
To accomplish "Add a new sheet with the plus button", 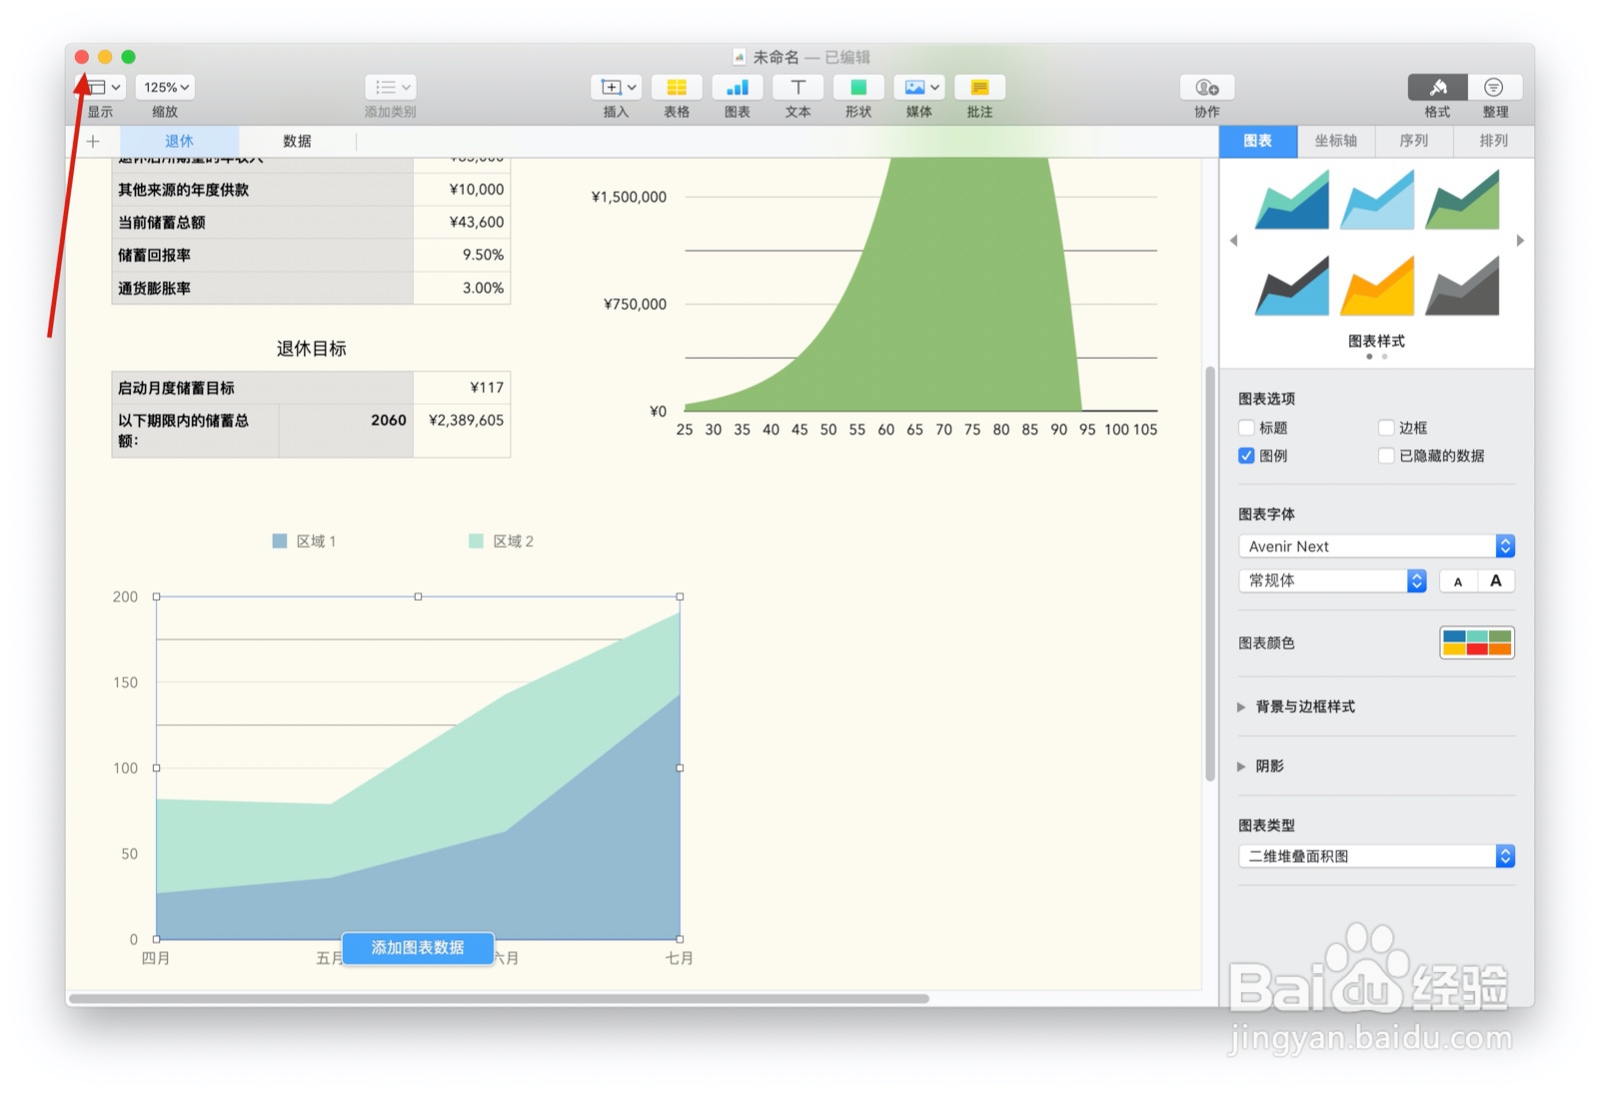I will pos(92,141).
